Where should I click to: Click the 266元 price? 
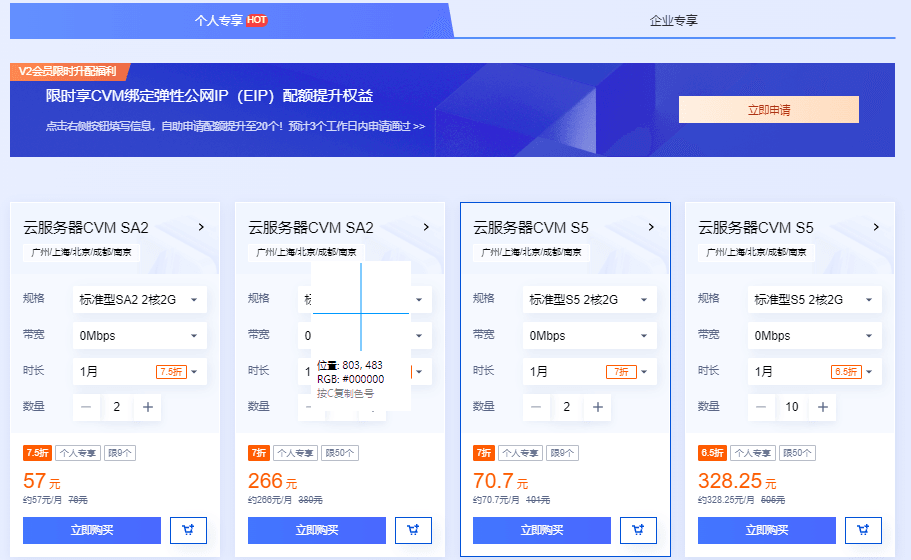[272, 481]
